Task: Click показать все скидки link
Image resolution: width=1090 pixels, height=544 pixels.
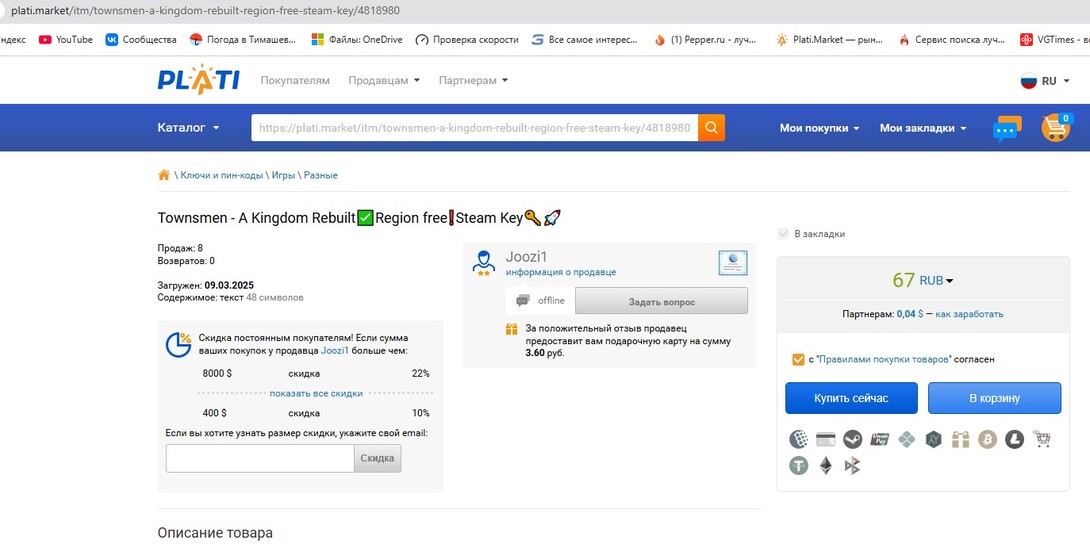Action: [316, 393]
